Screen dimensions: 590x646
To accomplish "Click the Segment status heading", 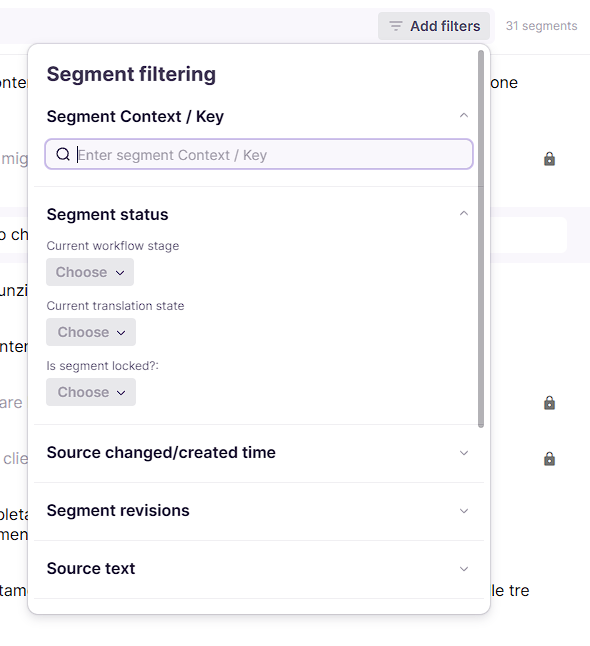I will coord(107,214).
